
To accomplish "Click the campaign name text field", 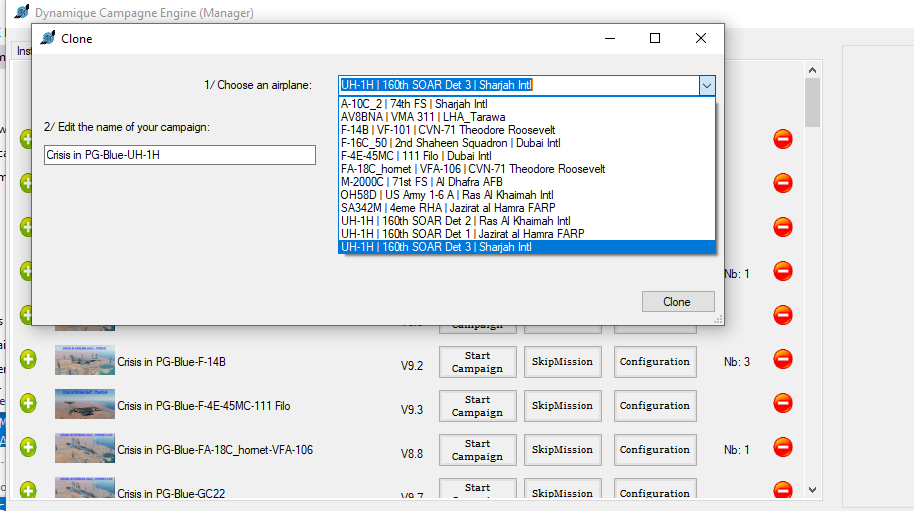I will 180,155.
